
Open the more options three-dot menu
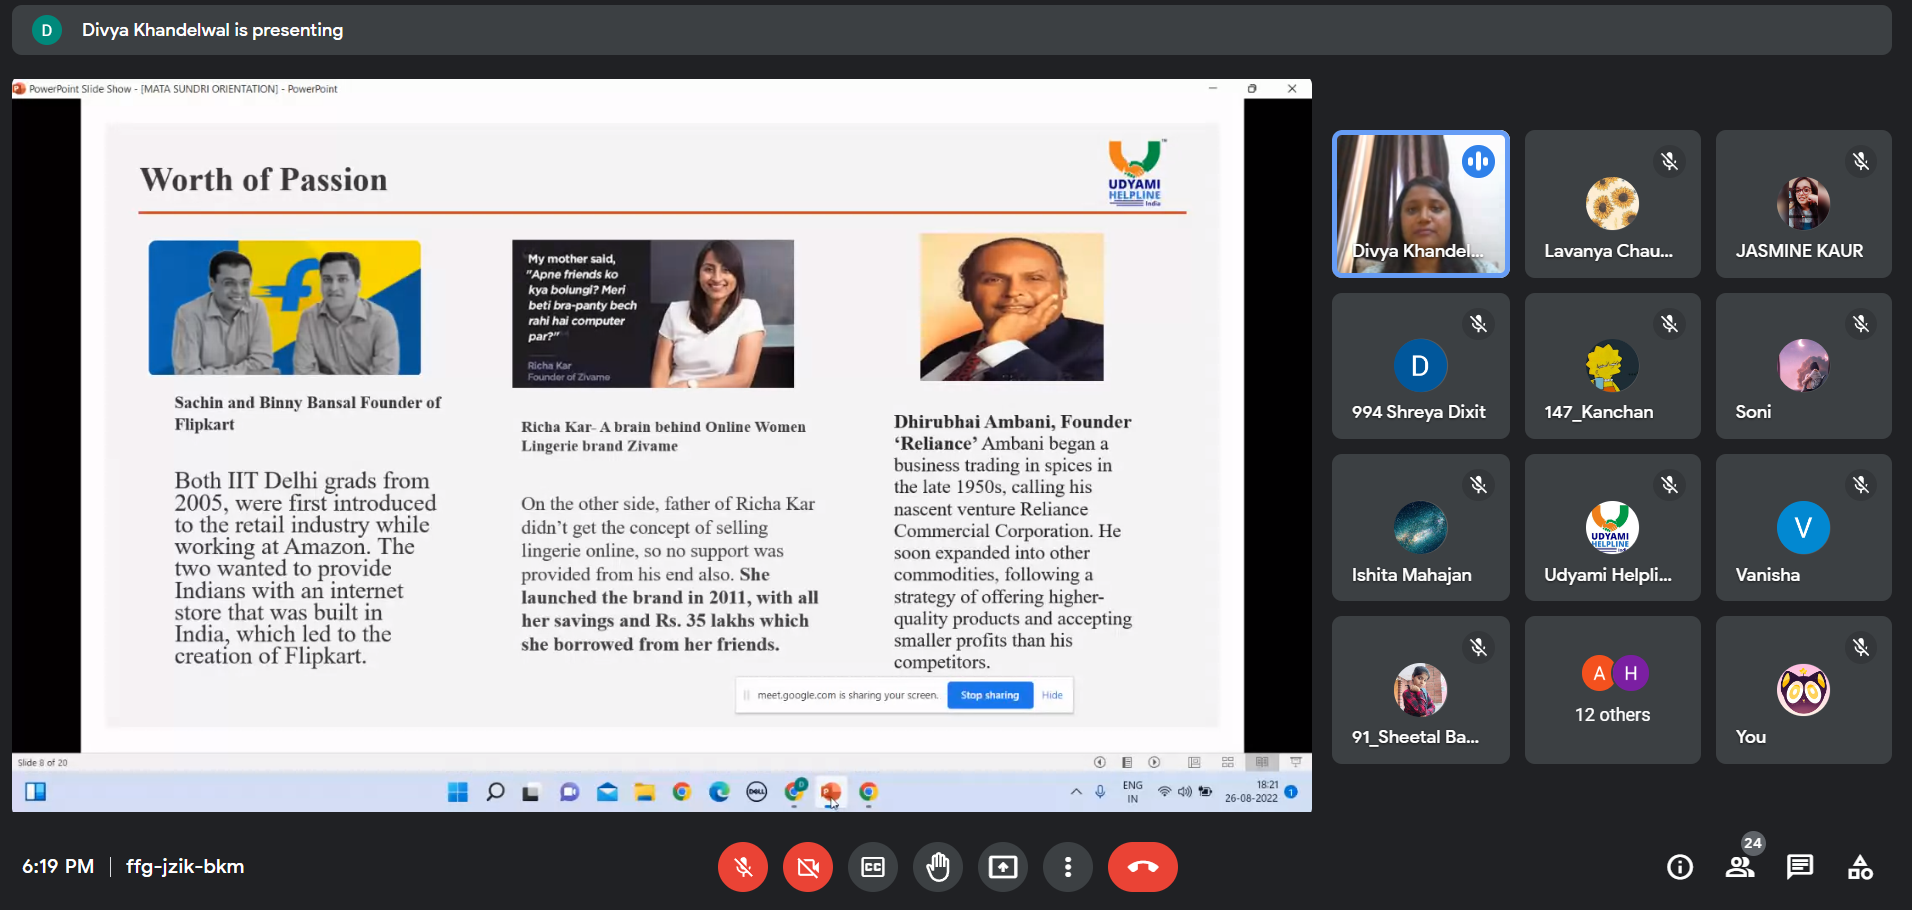[x=1068, y=867]
